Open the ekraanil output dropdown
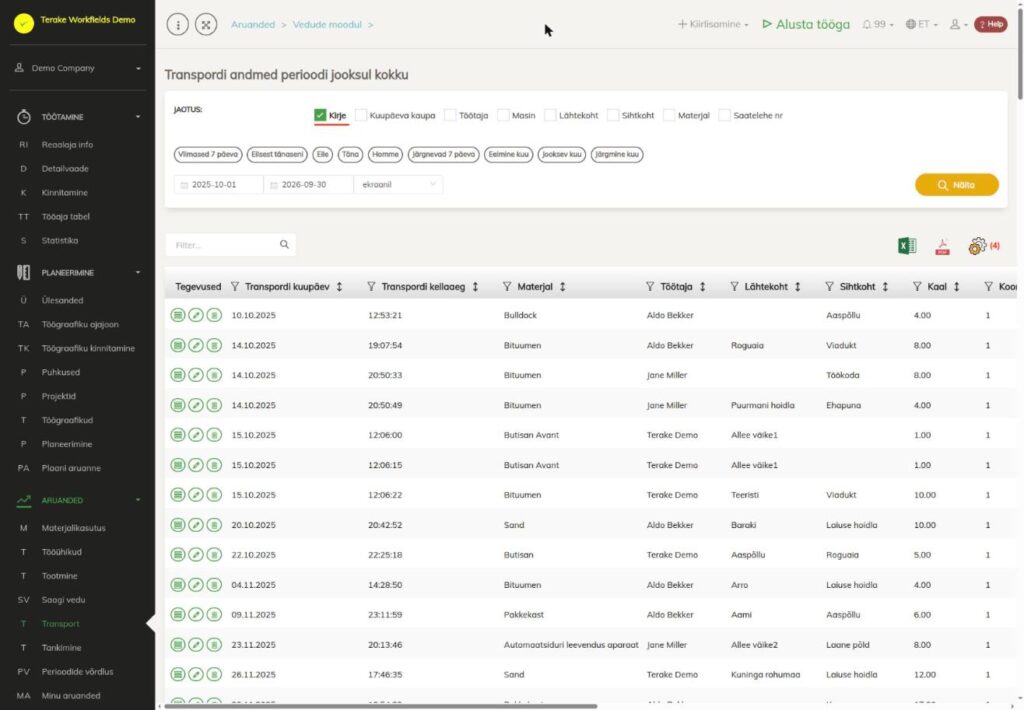The width and height of the screenshot is (1024, 710). point(398,185)
